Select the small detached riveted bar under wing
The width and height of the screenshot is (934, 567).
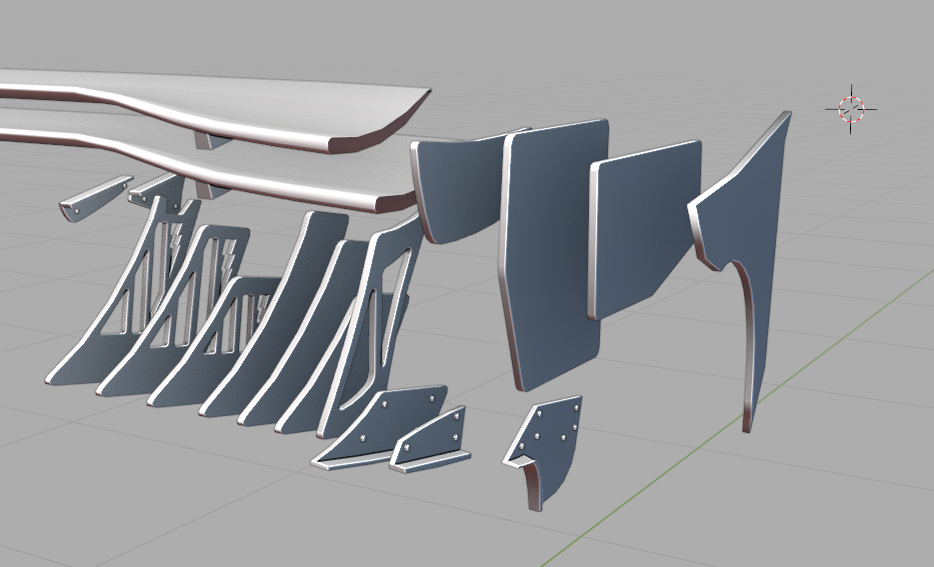[x=95, y=198]
